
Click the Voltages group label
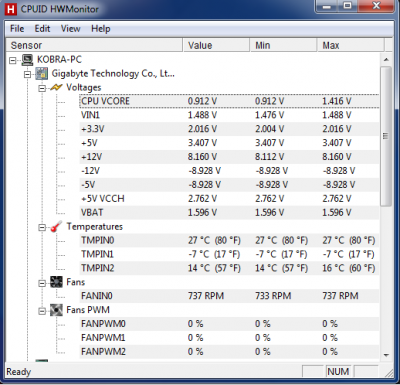pyautogui.click(x=84, y=88)
